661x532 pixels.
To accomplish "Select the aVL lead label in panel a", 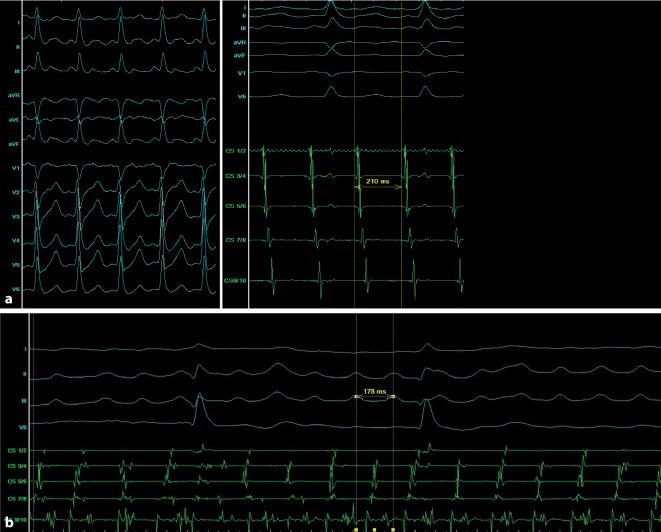I will coord(13,120).
